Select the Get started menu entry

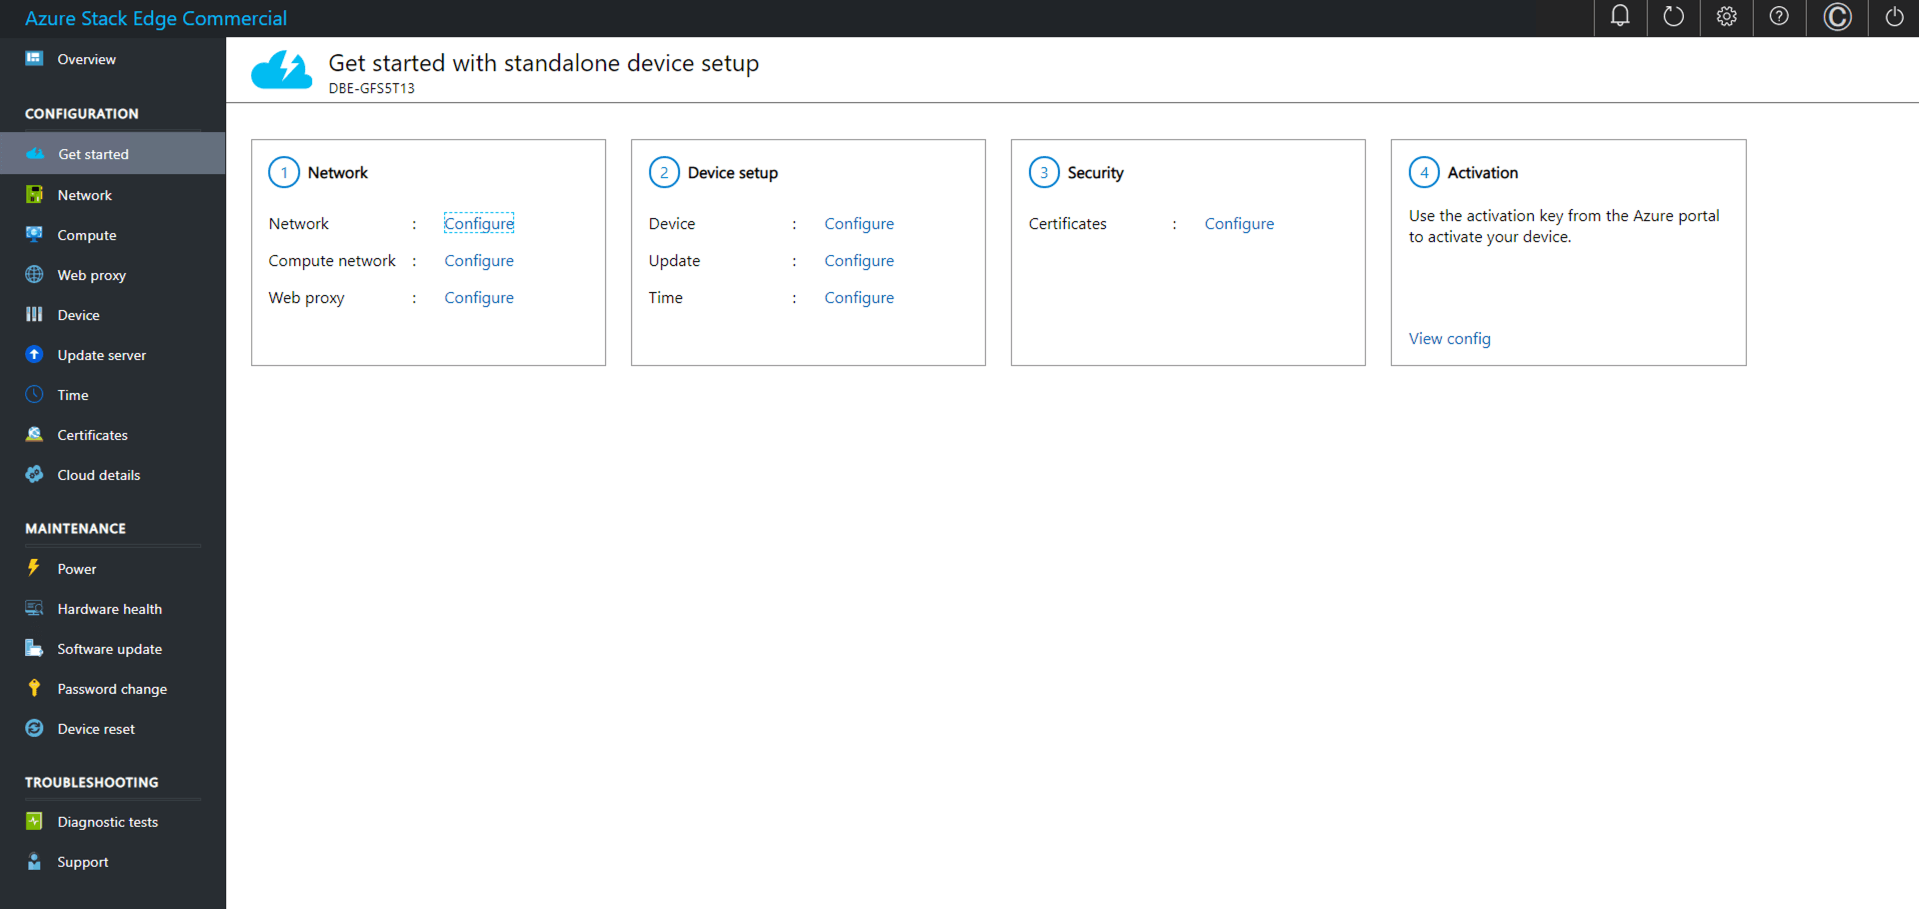[93, 153]
